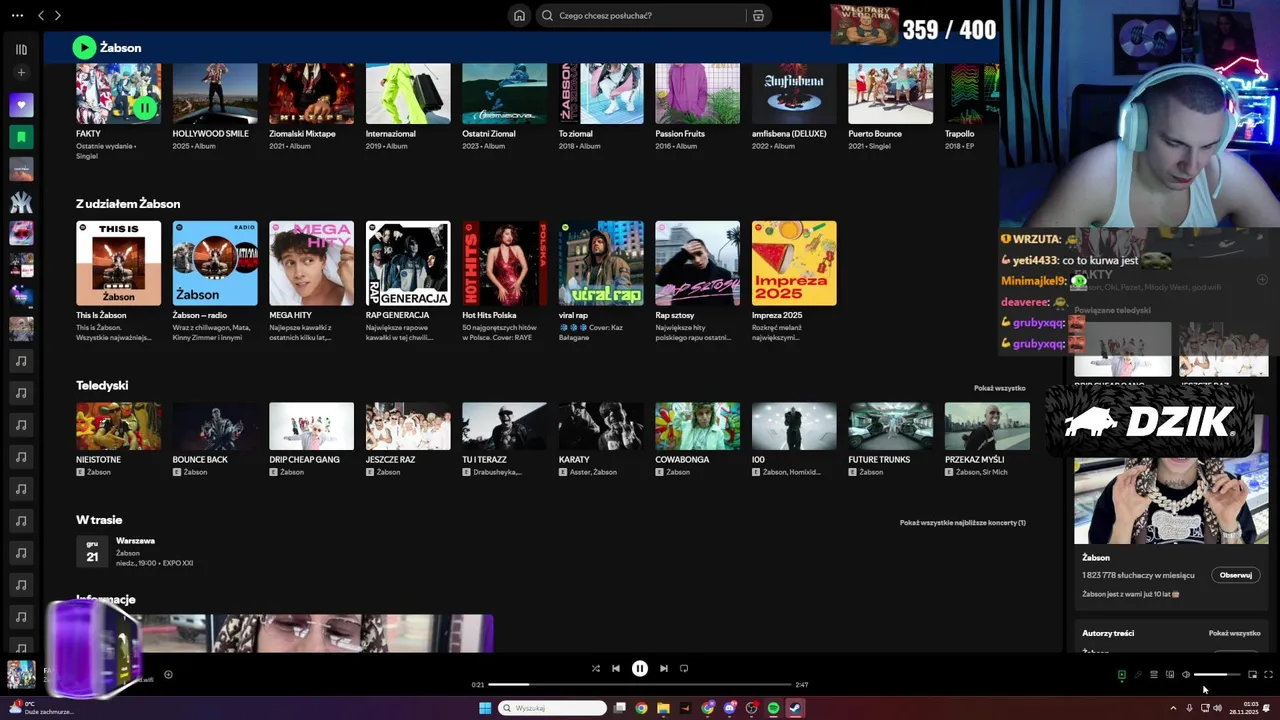Play the COWABONGA music video
The width and height of the screenshot is (1280, 720).
697,426
